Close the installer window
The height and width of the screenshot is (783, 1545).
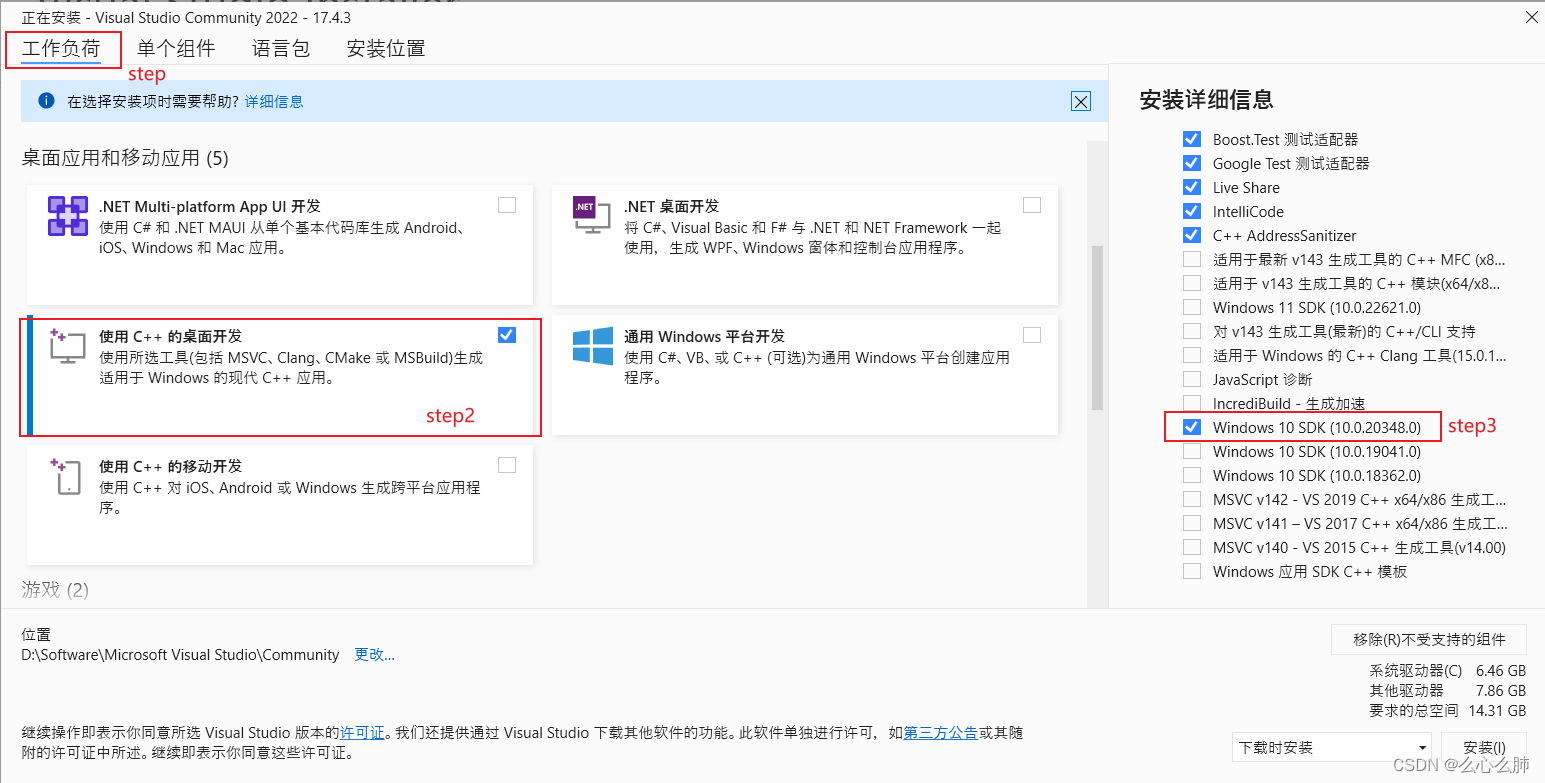pyautogui.click(x=1532, y=17)
